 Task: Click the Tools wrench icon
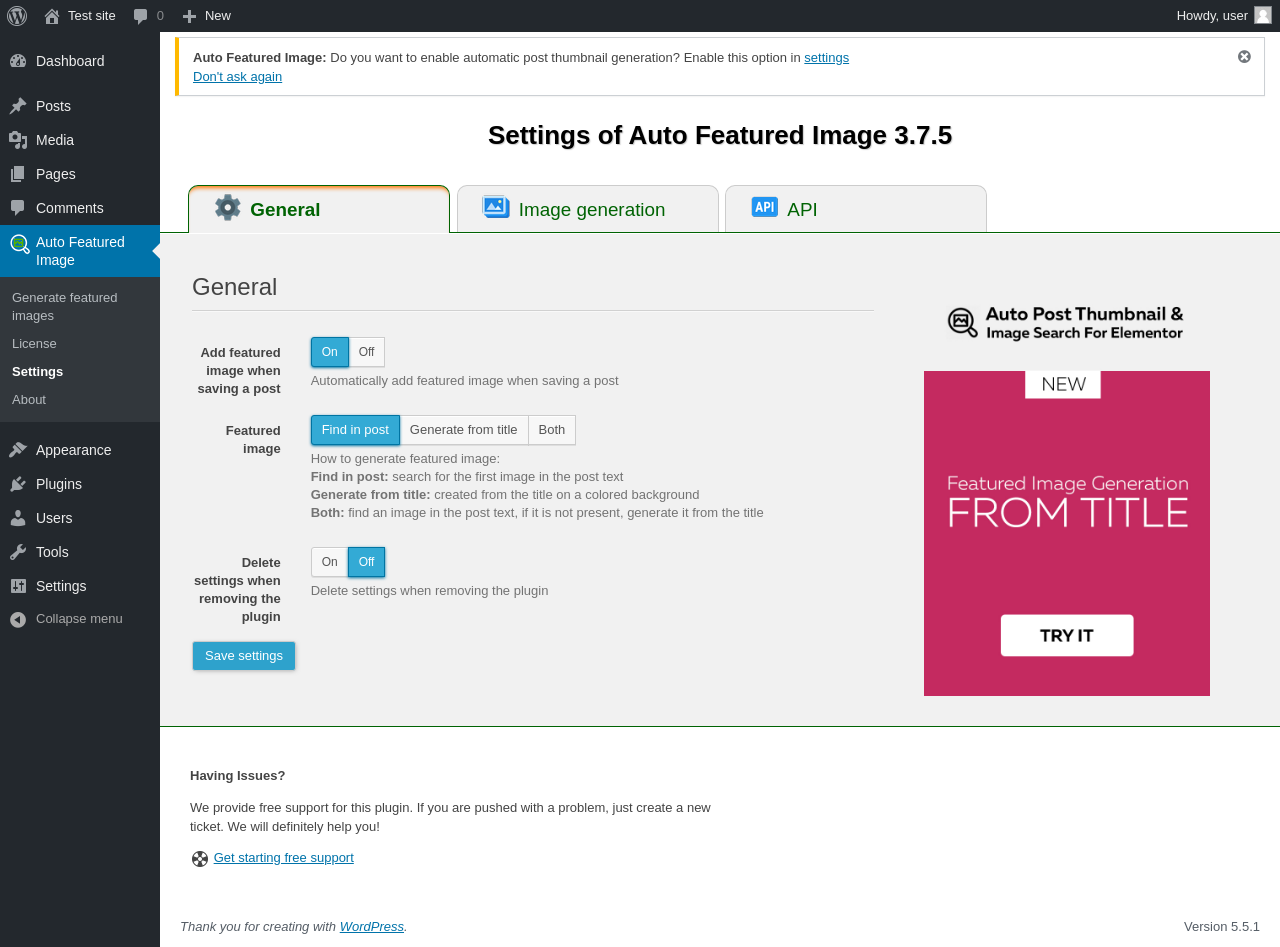[x=18, y=552]
